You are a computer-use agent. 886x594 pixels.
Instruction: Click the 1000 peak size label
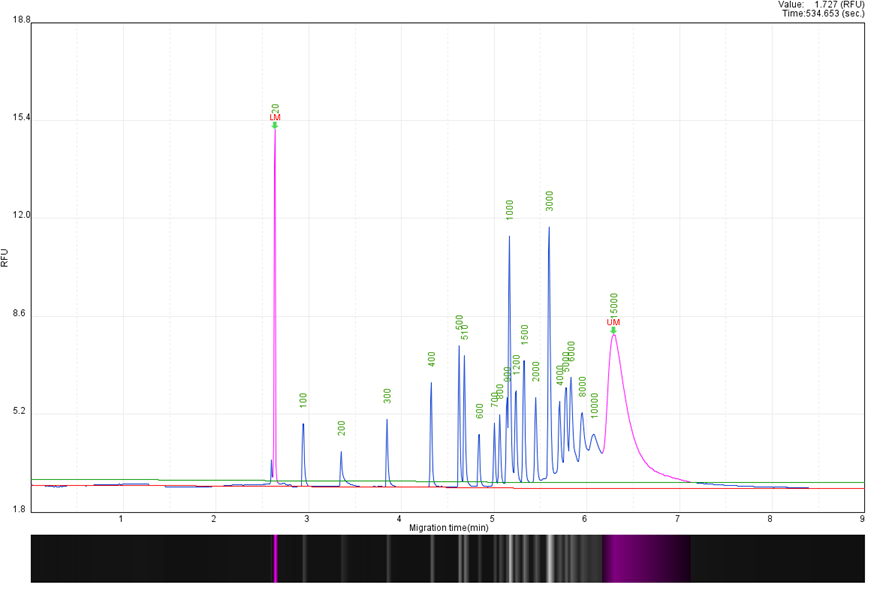pos(509,209)
